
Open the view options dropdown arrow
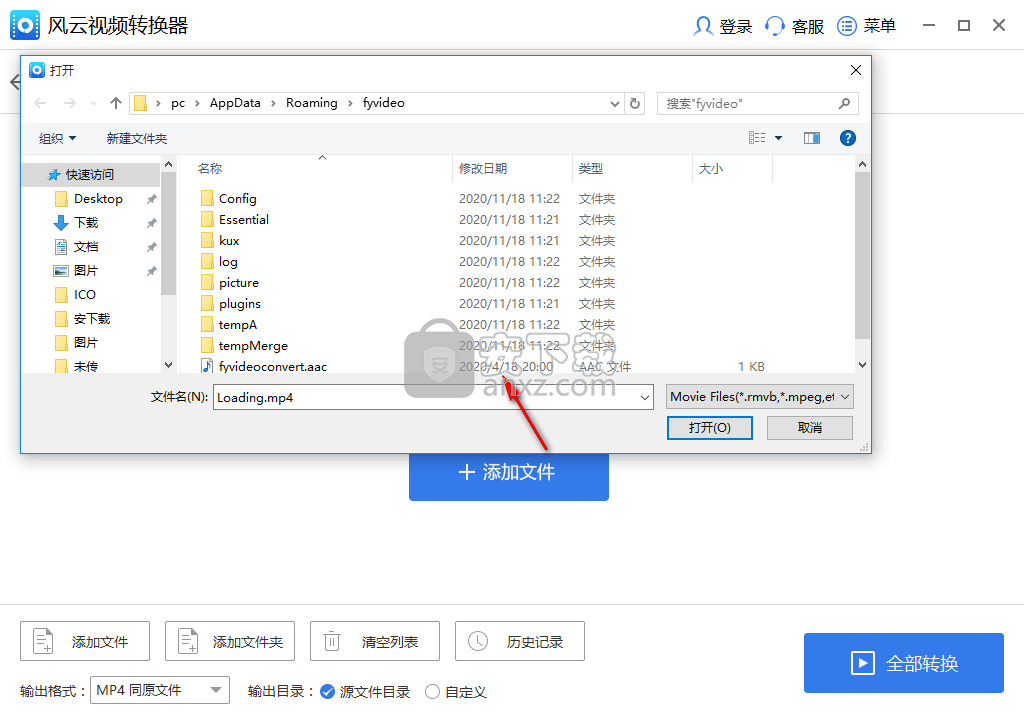tap(778, 138)
